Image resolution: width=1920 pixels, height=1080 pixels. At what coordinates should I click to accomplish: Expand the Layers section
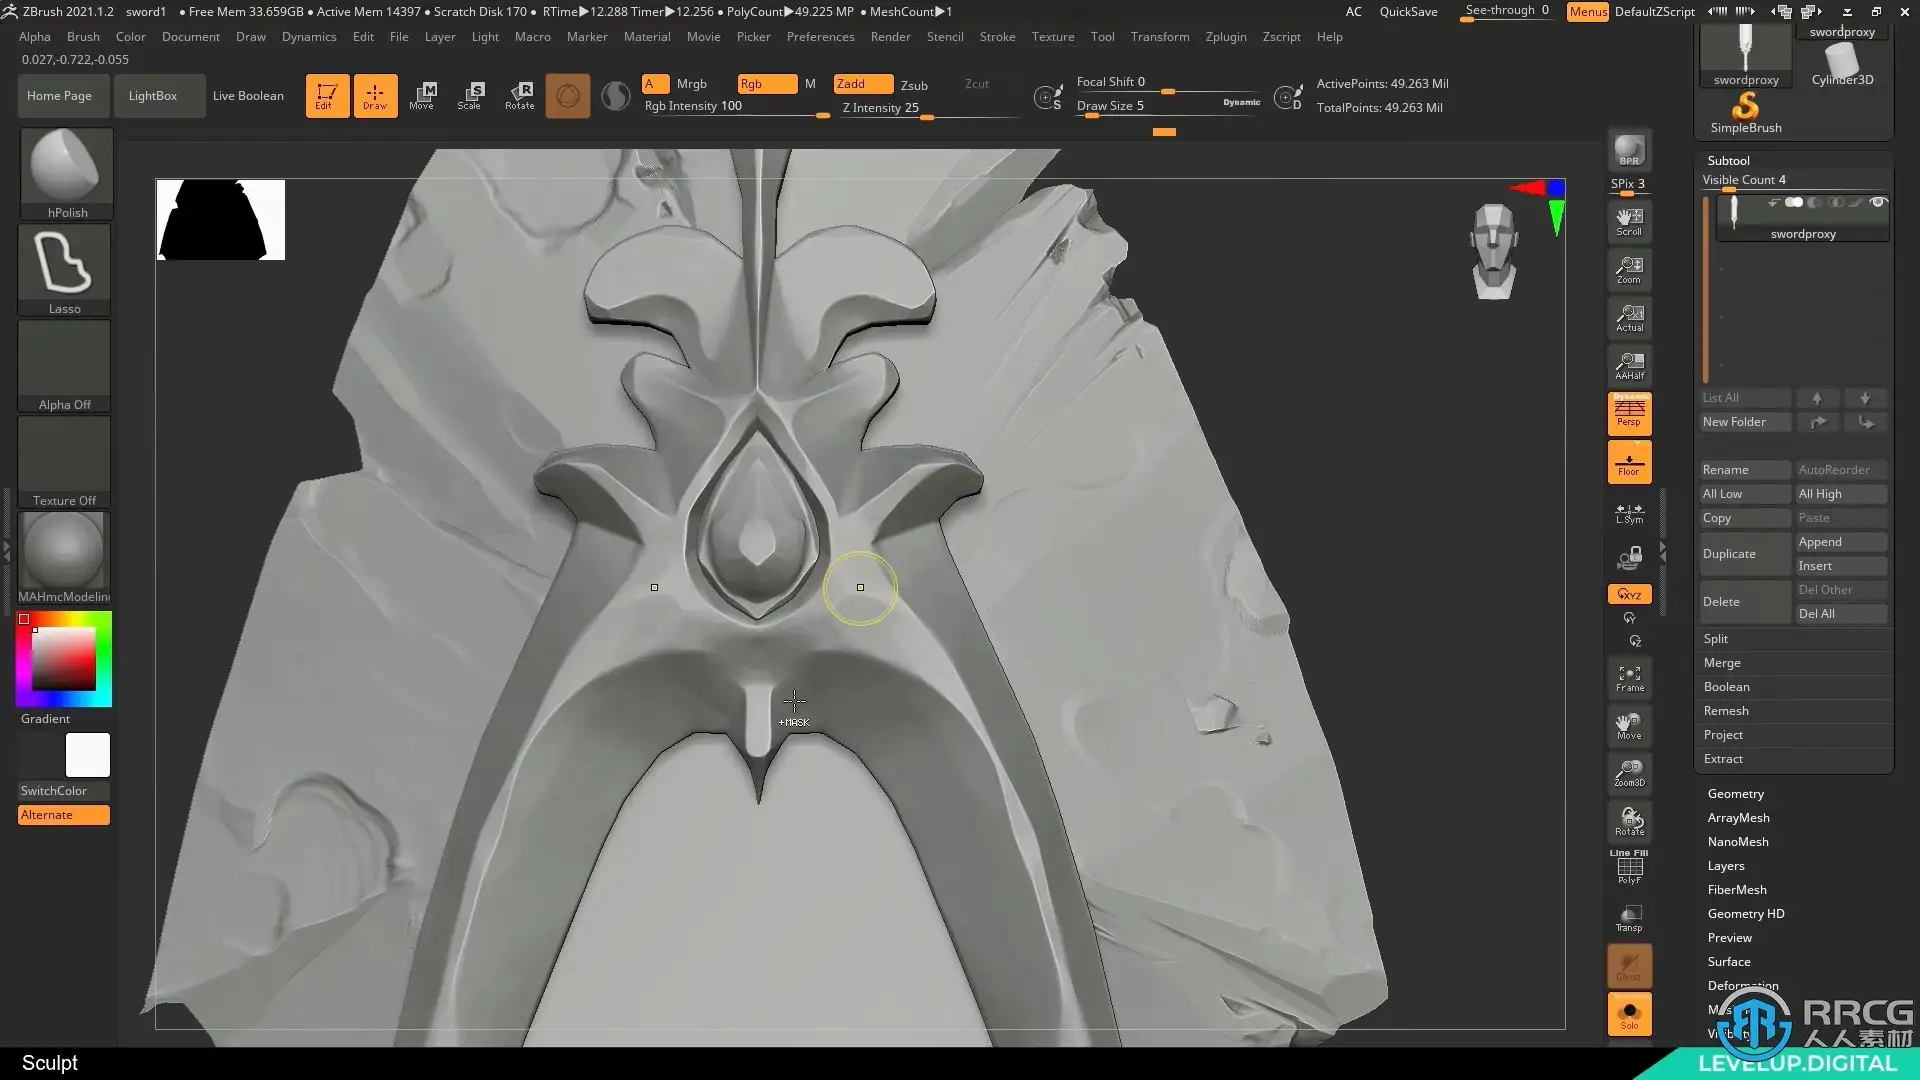(x=1725, y=866)
